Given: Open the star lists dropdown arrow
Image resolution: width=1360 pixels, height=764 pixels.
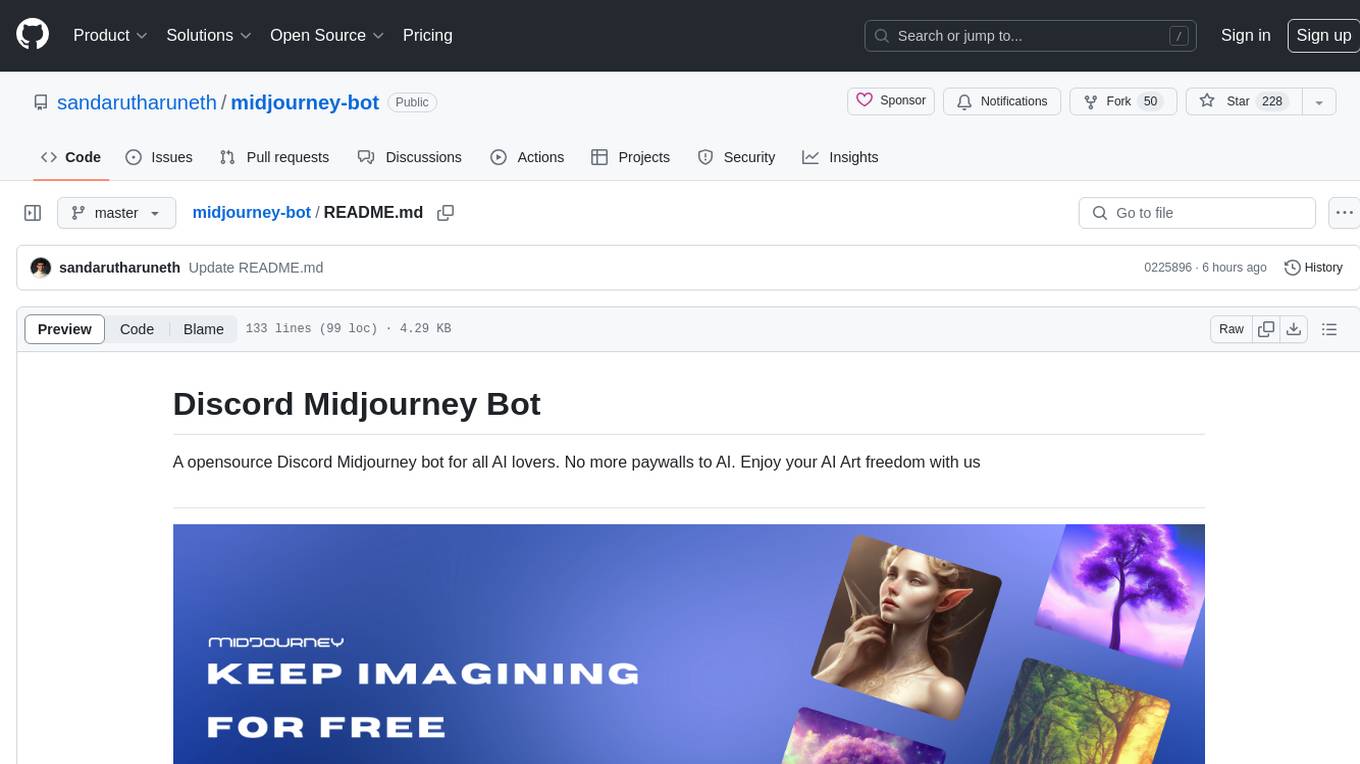Looking at the screenshot, I should point(1319,101).
